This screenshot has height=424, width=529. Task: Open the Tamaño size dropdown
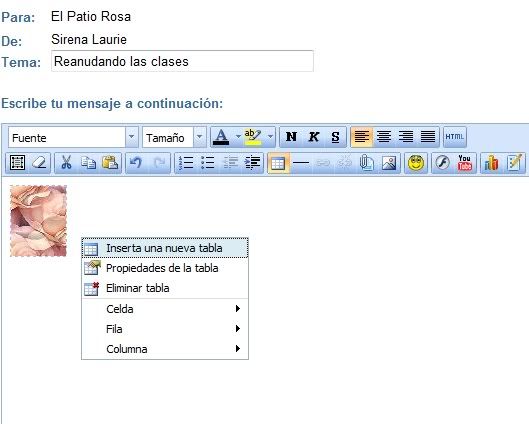coord(174,137)
